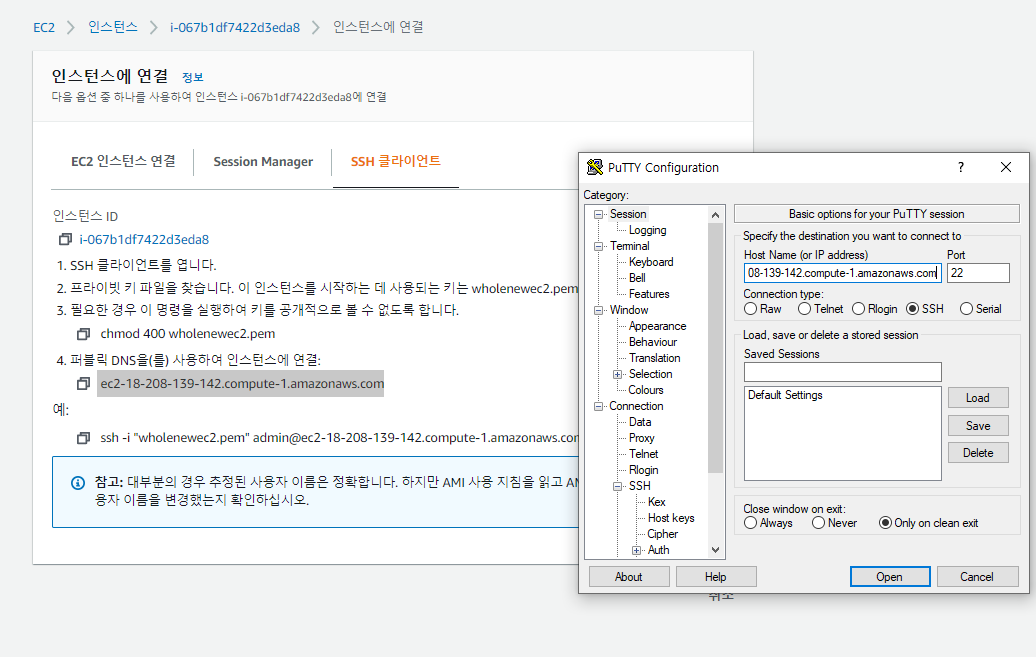
Task: Click the Open button in PuTTY
Action: tap(889, 577)
